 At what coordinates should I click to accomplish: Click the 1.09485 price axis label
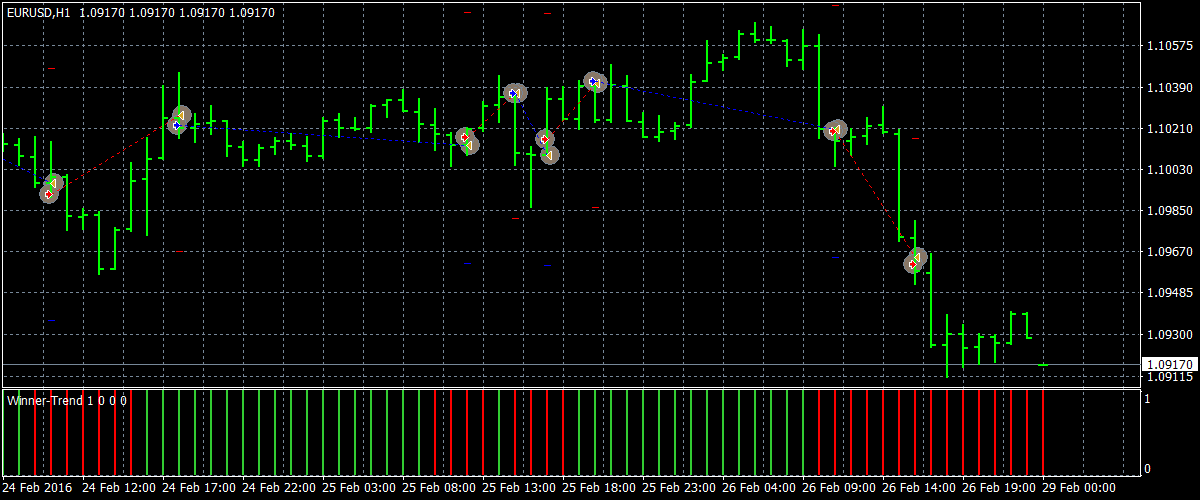click(x=1169, y=293)
